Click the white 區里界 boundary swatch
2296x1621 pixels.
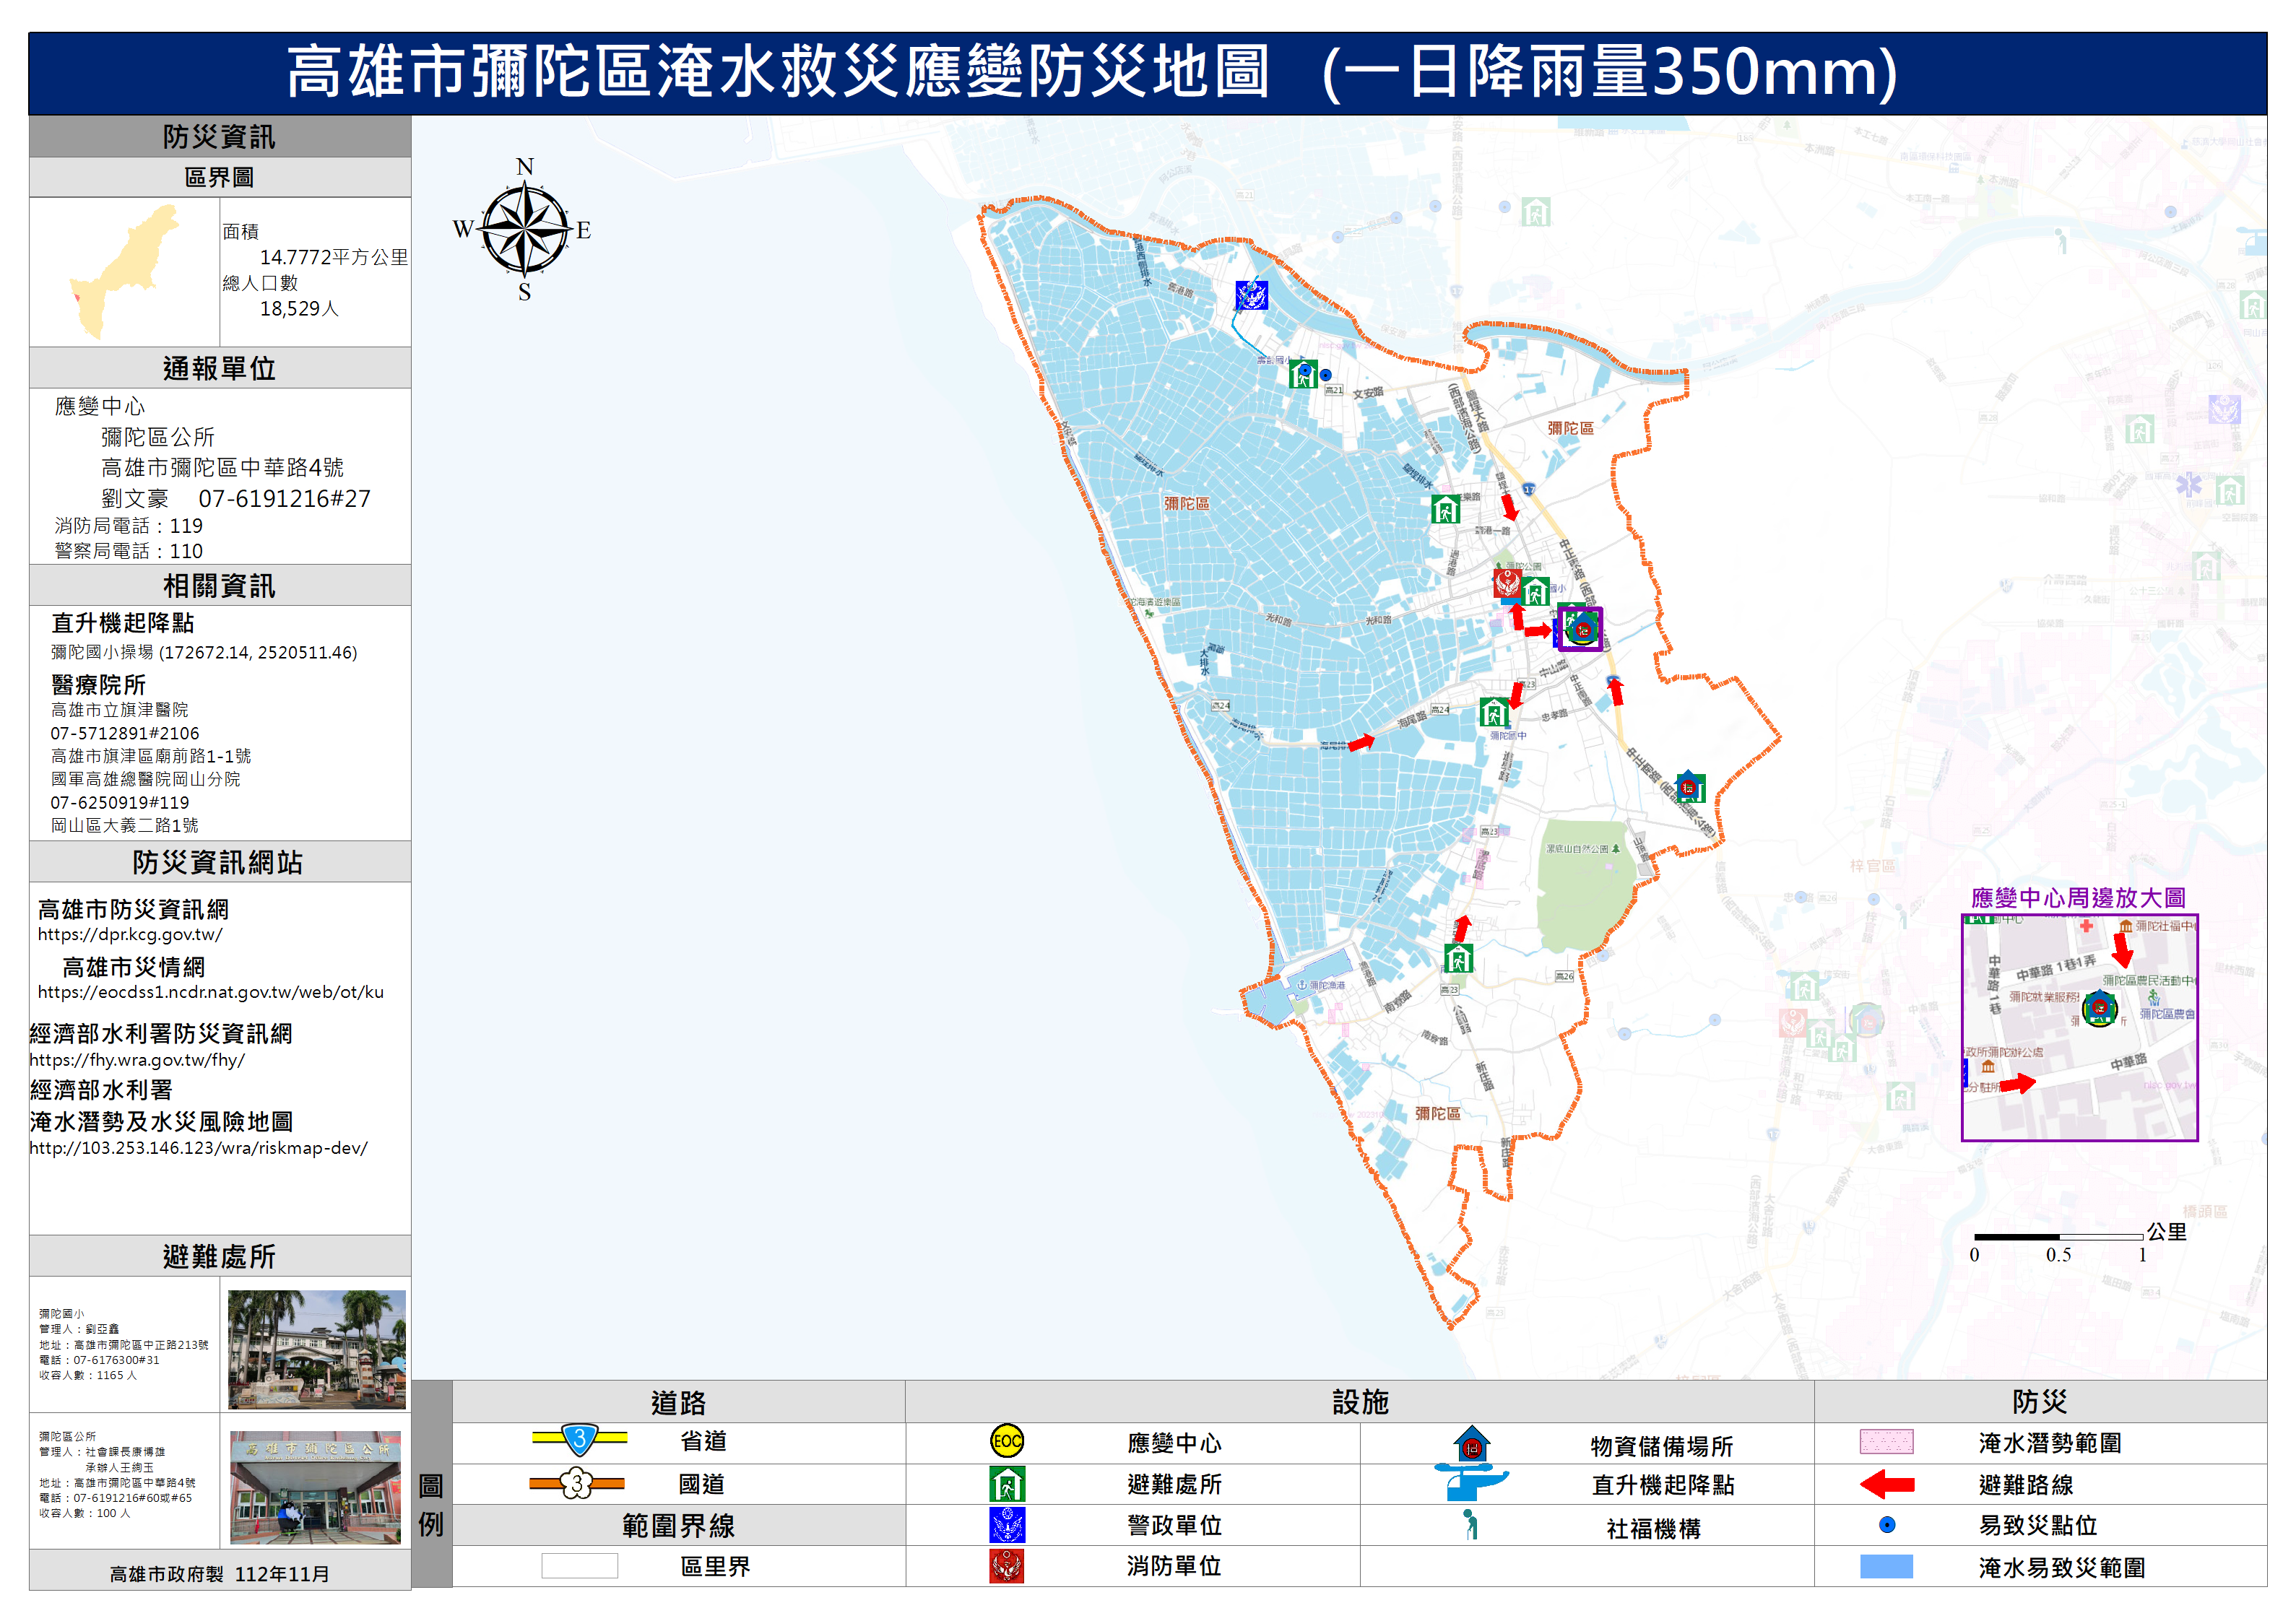580,1566
